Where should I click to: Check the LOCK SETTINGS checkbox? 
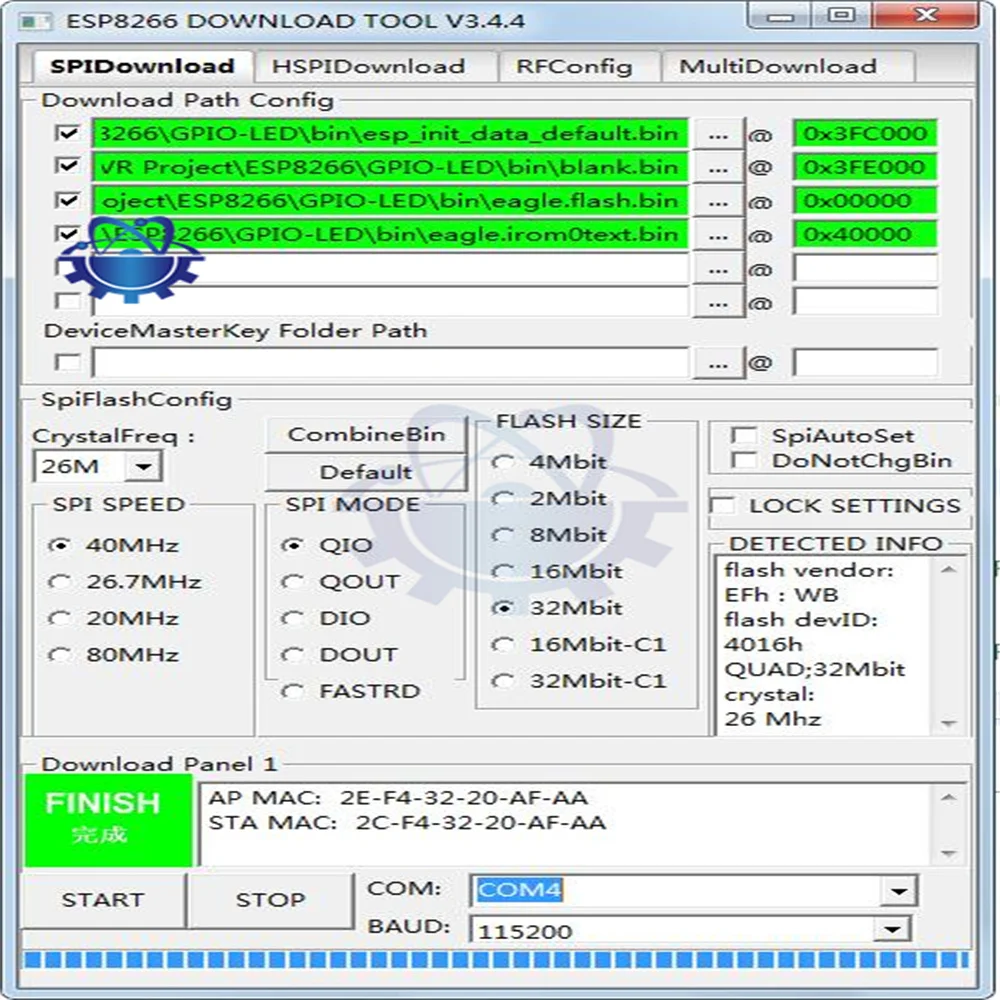(x=723, y=505)
